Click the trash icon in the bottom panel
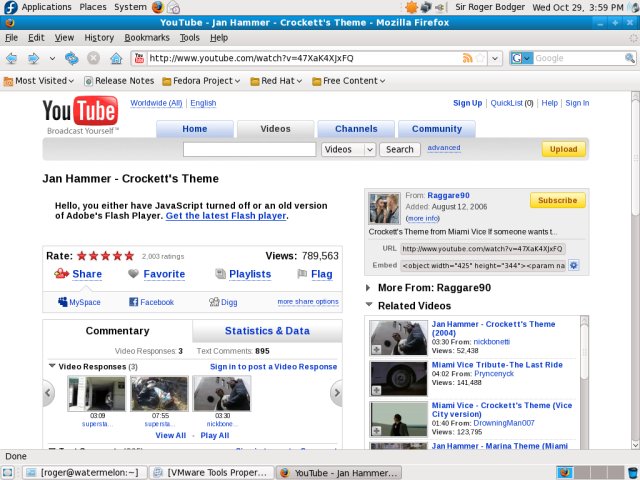Viewport: 640px width, 480px height. [x=633, y=472]
